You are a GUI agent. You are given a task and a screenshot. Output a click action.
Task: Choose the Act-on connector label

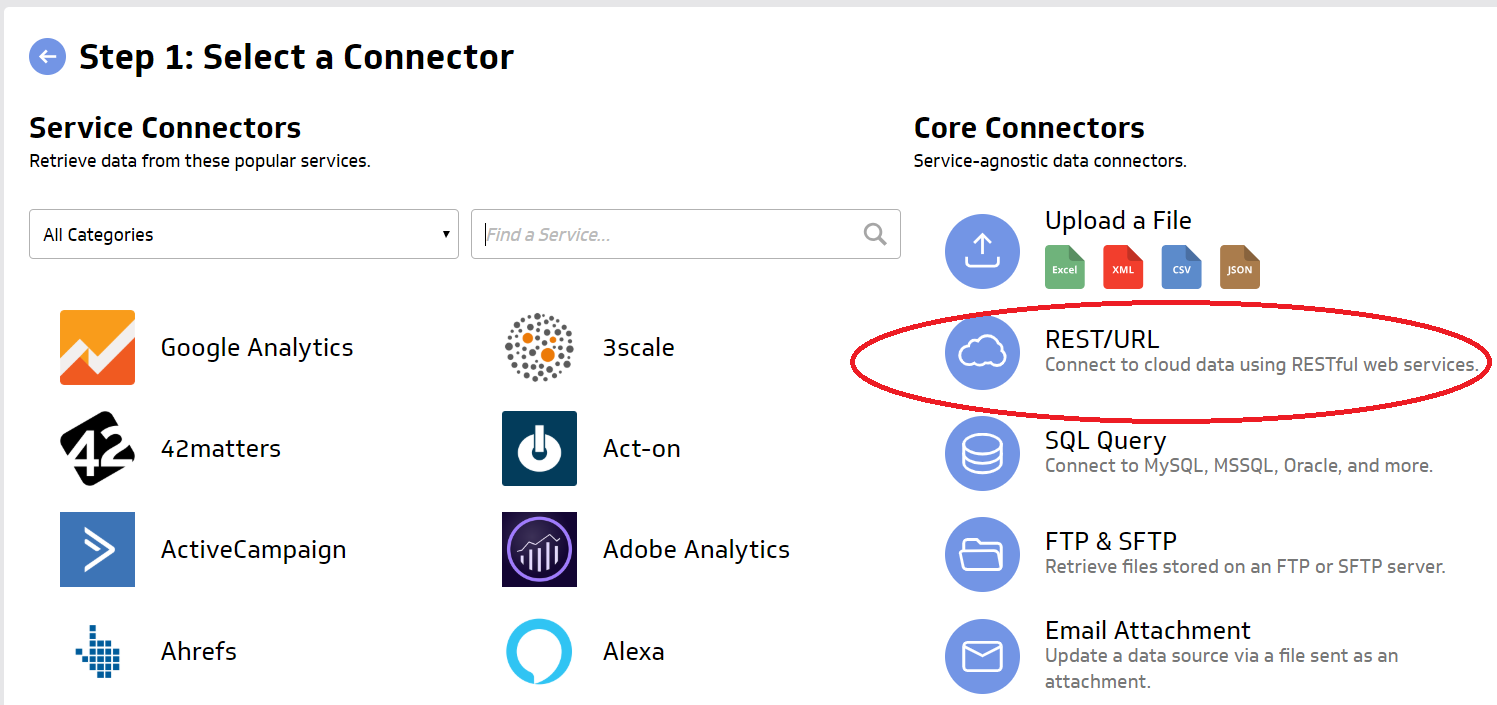(642, 449)
